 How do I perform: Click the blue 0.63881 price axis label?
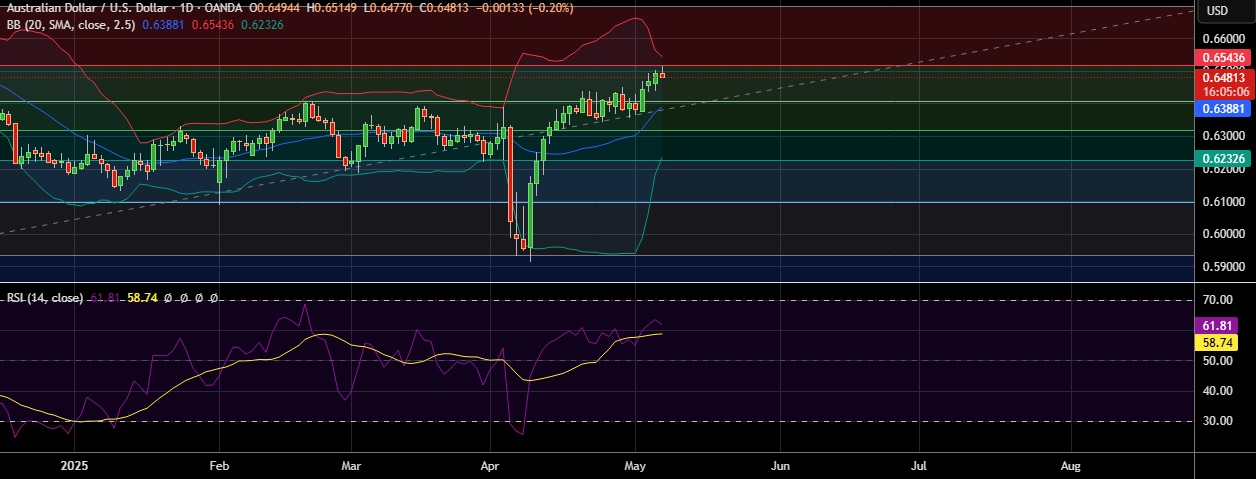point(1224,107)
